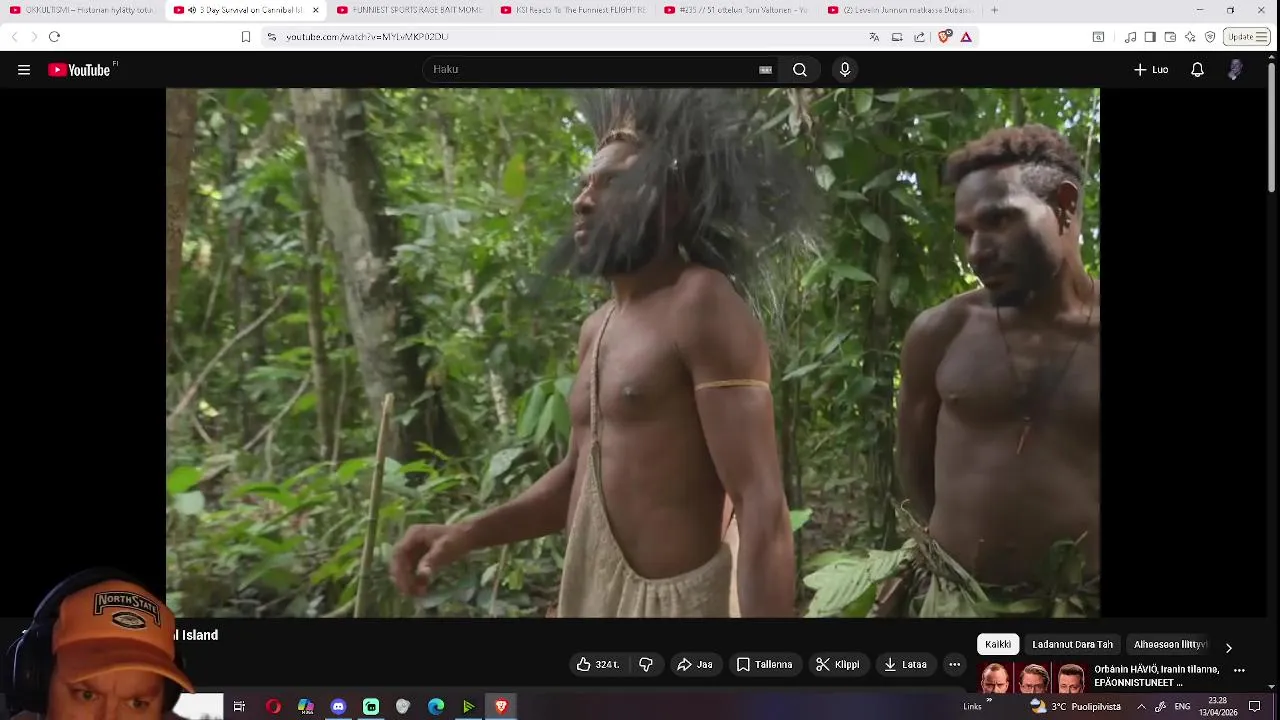Close the 3 Day Survival tab
Viewport: 1280px width, 720px height.
316,10
